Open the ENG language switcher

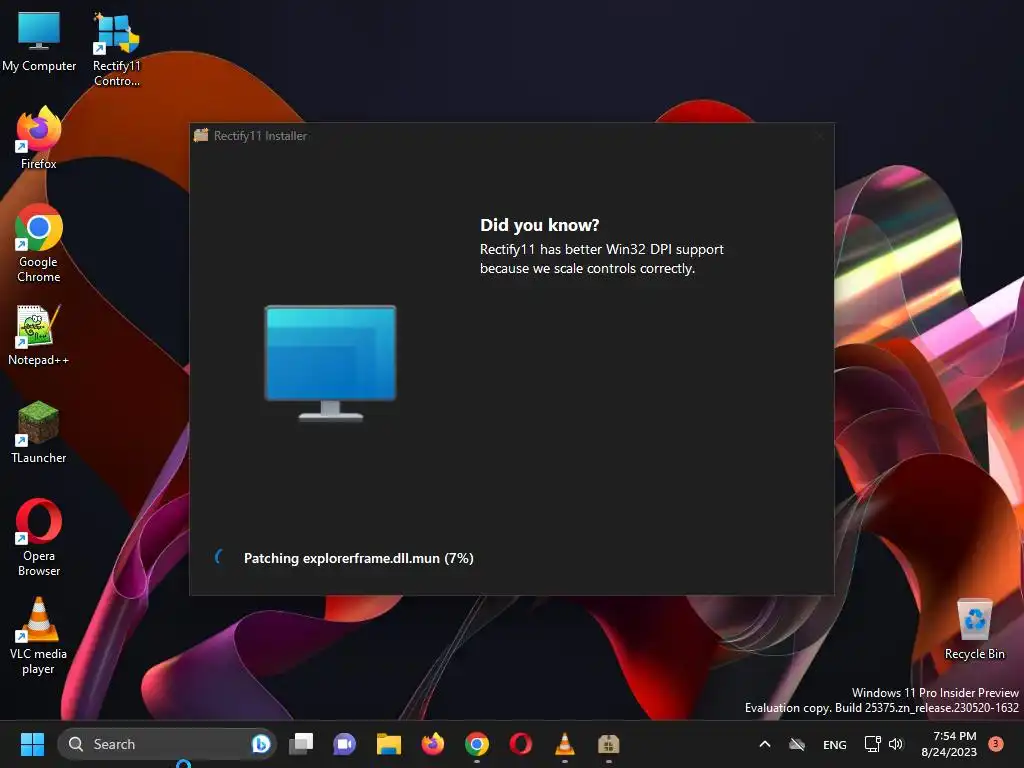click(x=835, y=744)
